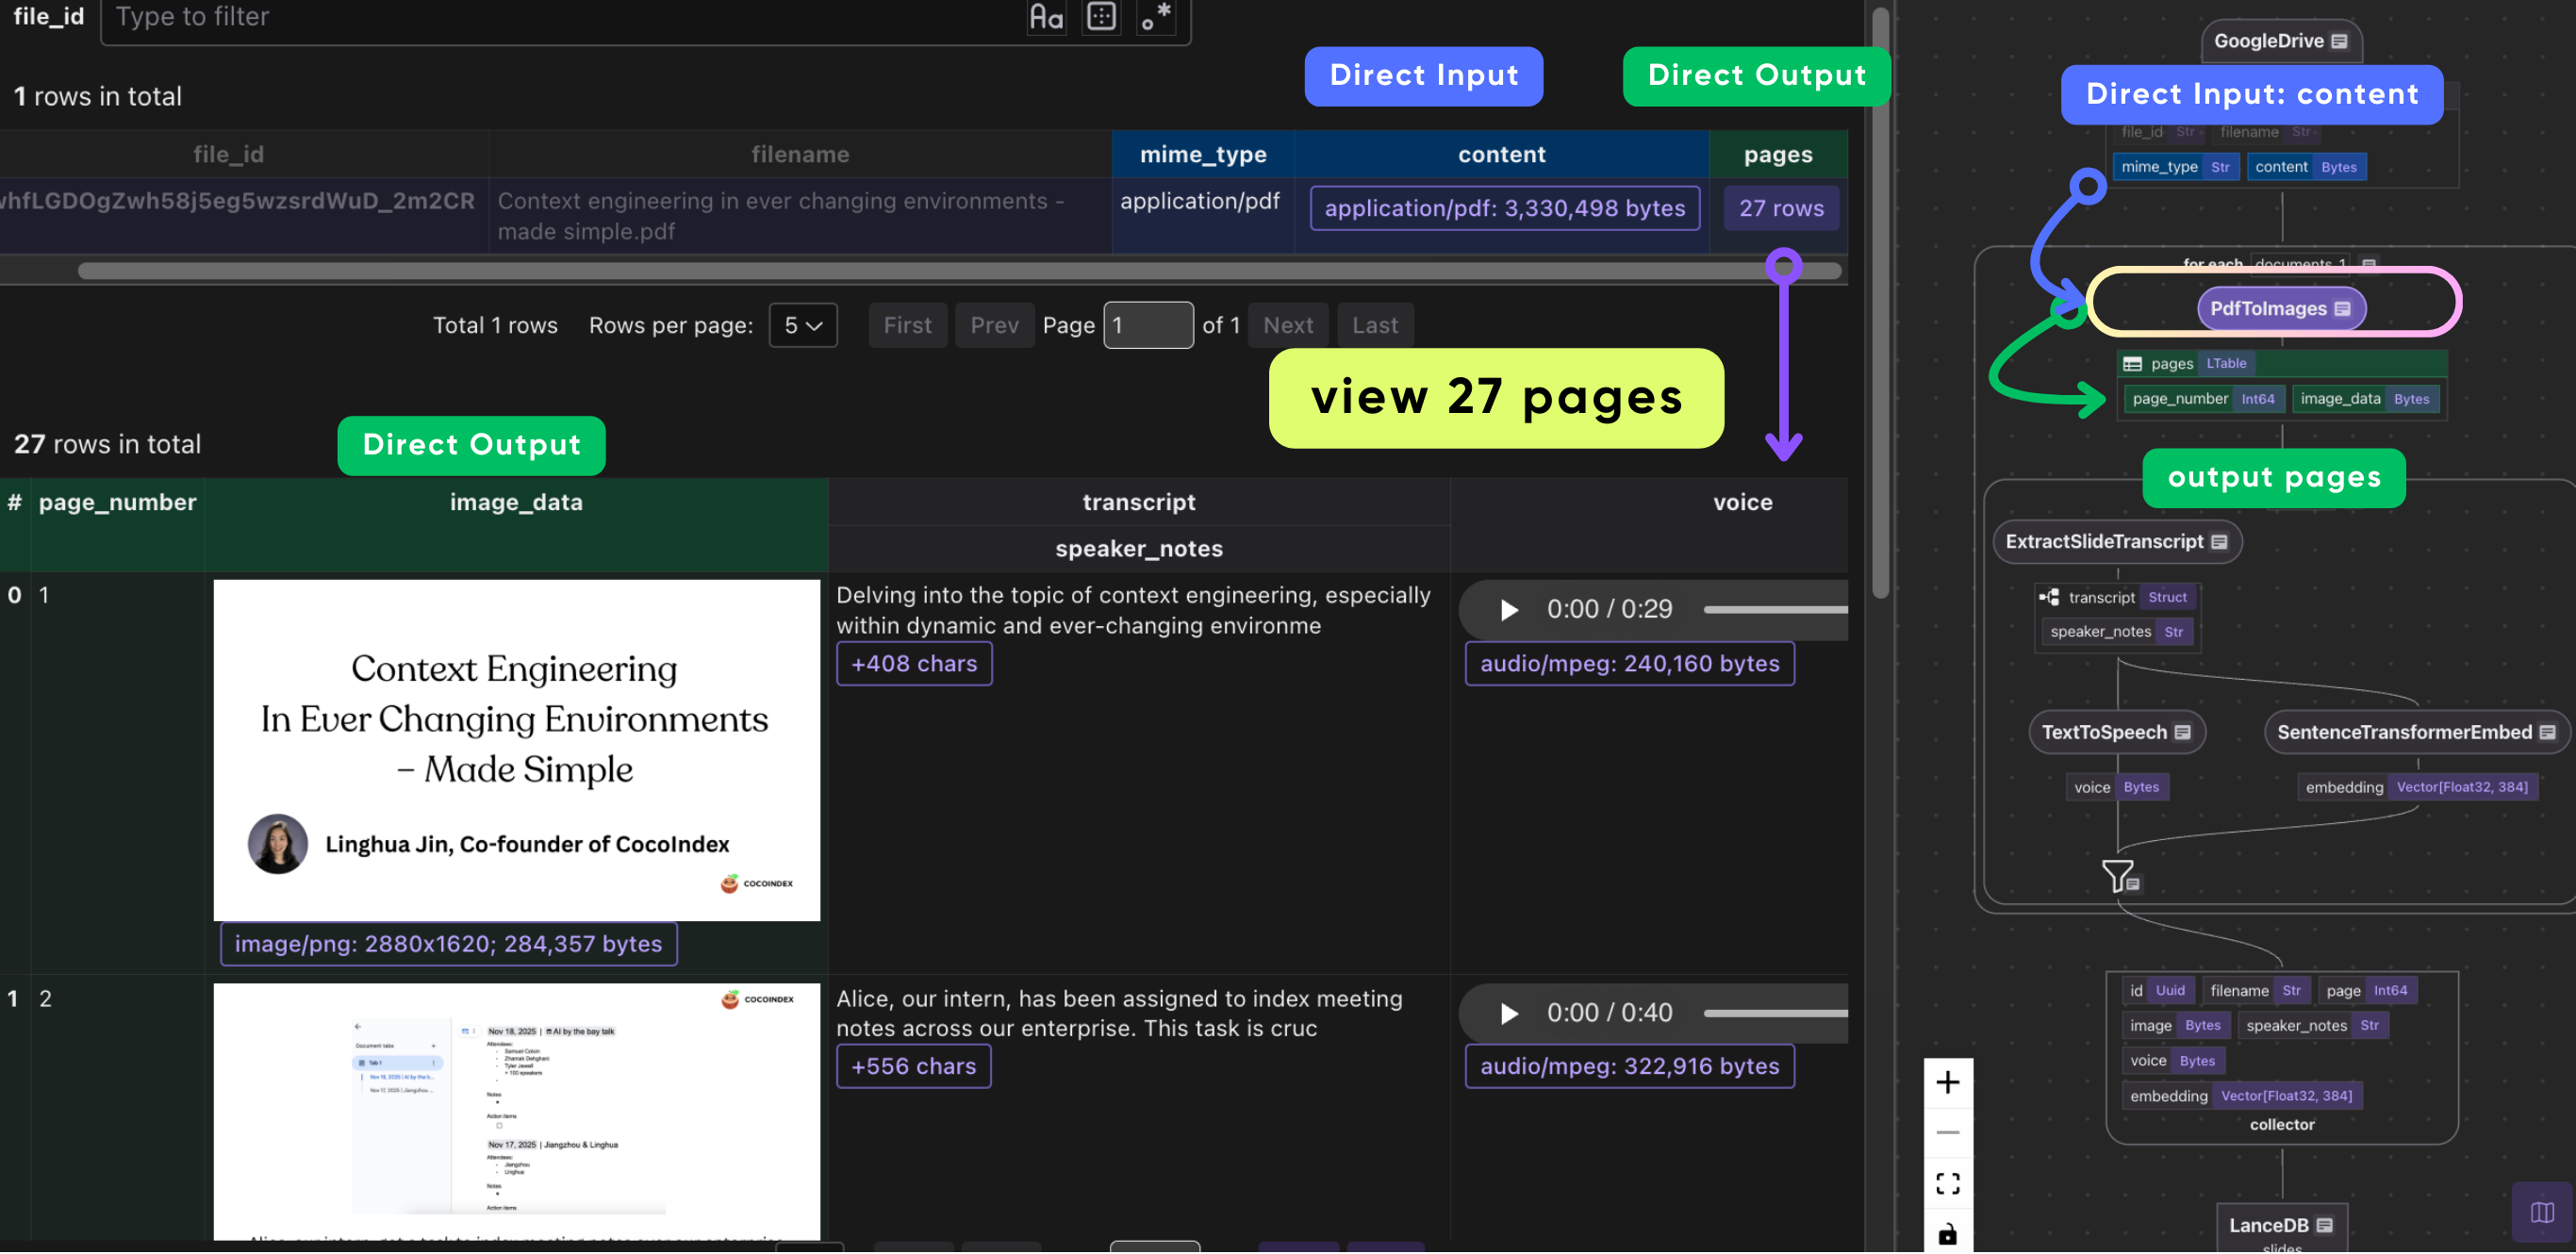Play the voice audio for page 1

pyautogui.click(x=1508, y=609)
